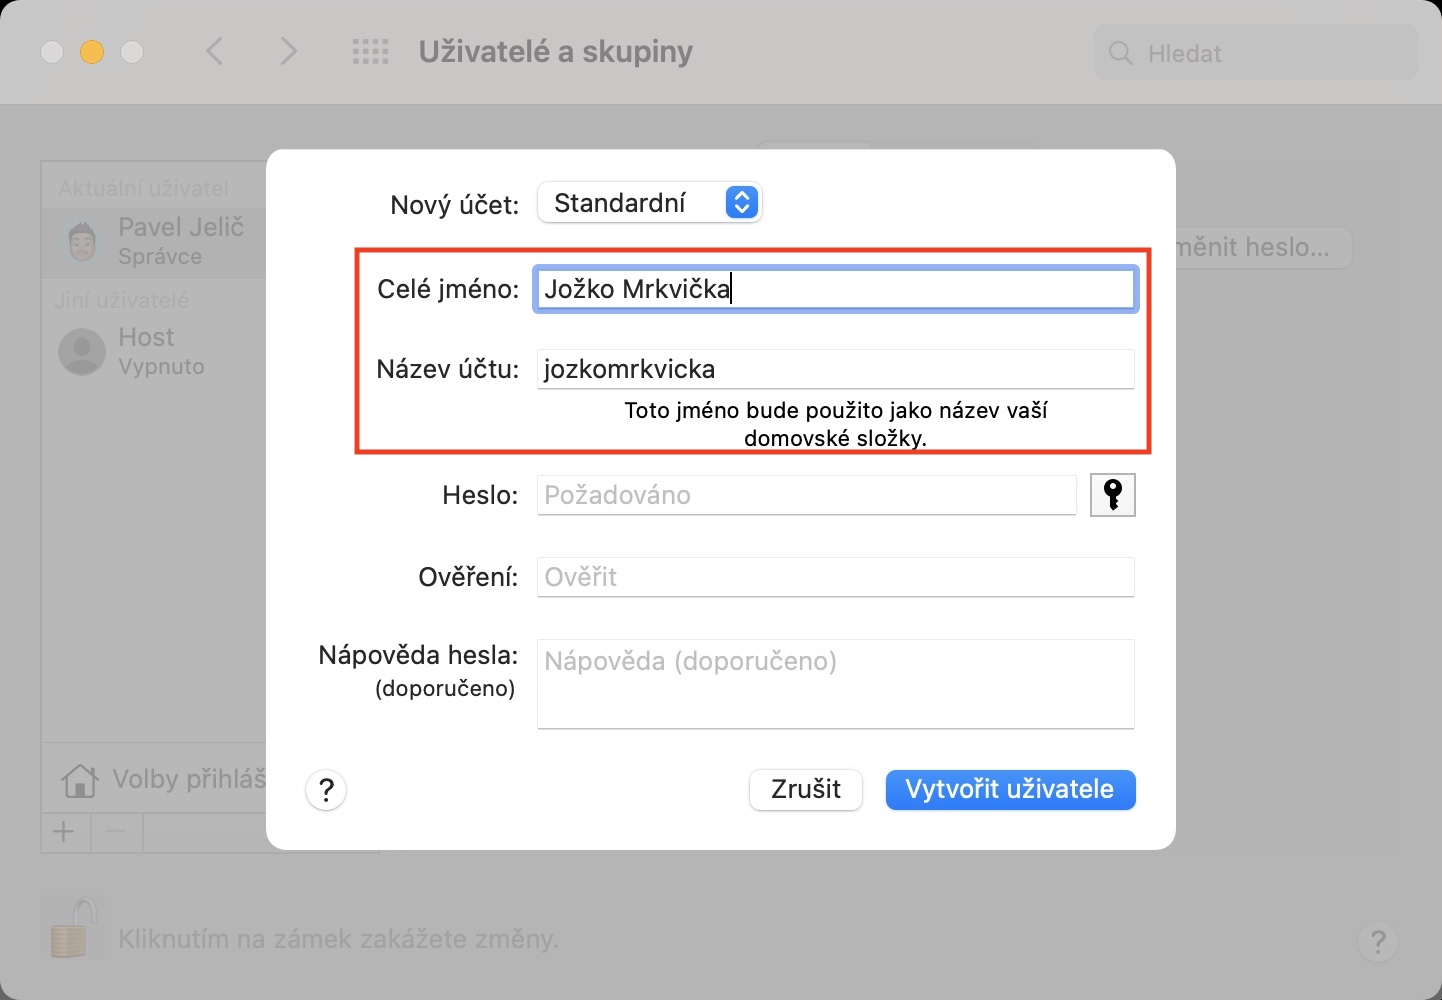Go back with the left chevron

[214, 52]
